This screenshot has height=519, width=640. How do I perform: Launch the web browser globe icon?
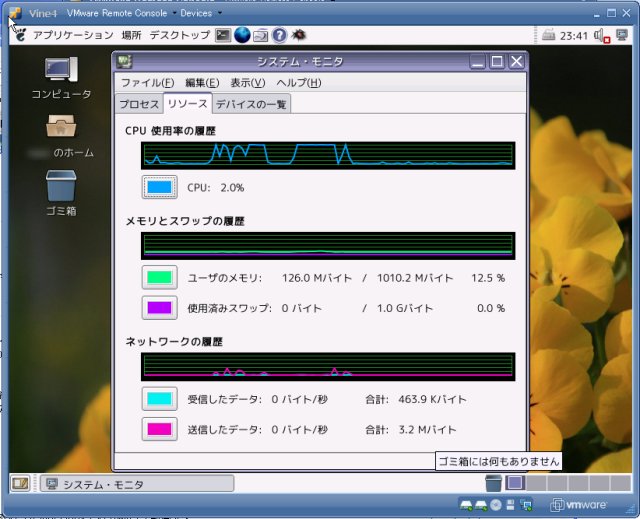[x=242, y=35]
